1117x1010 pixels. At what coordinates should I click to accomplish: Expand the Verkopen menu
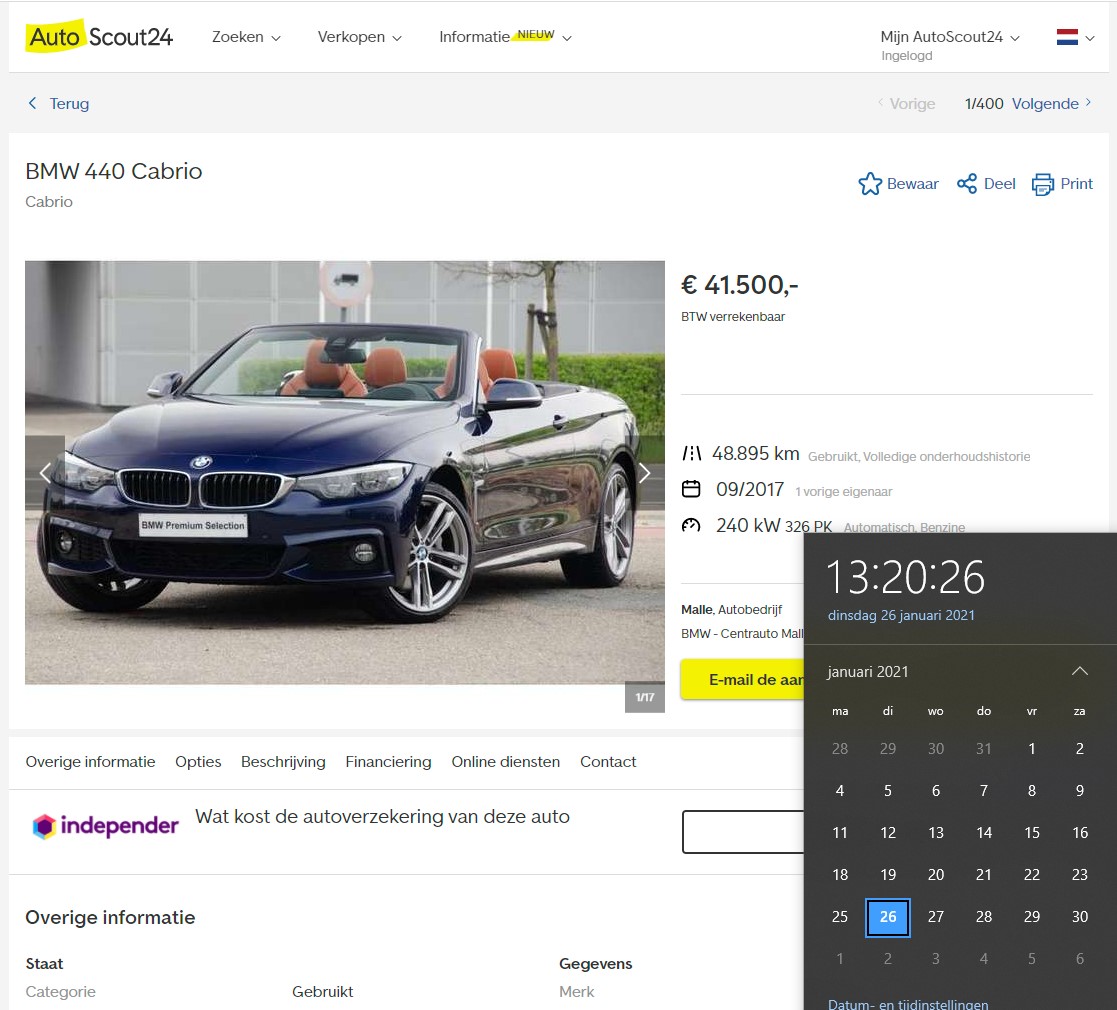pyautogui.click(x=359, y=37)
